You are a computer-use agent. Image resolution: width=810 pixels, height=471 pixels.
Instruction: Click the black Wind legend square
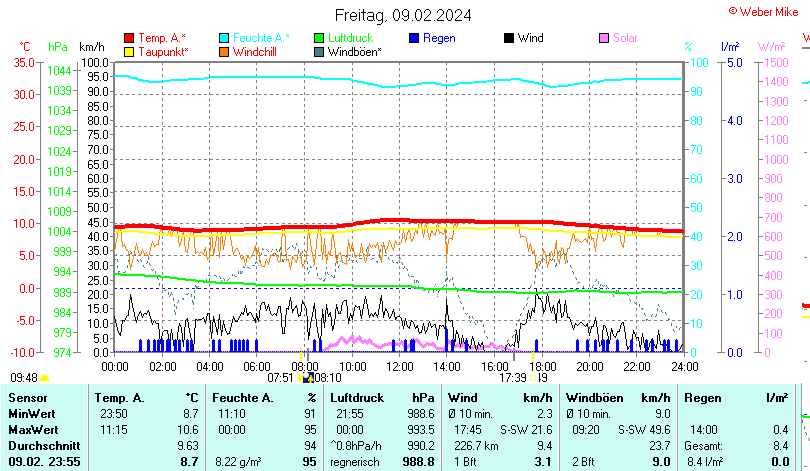509,38
